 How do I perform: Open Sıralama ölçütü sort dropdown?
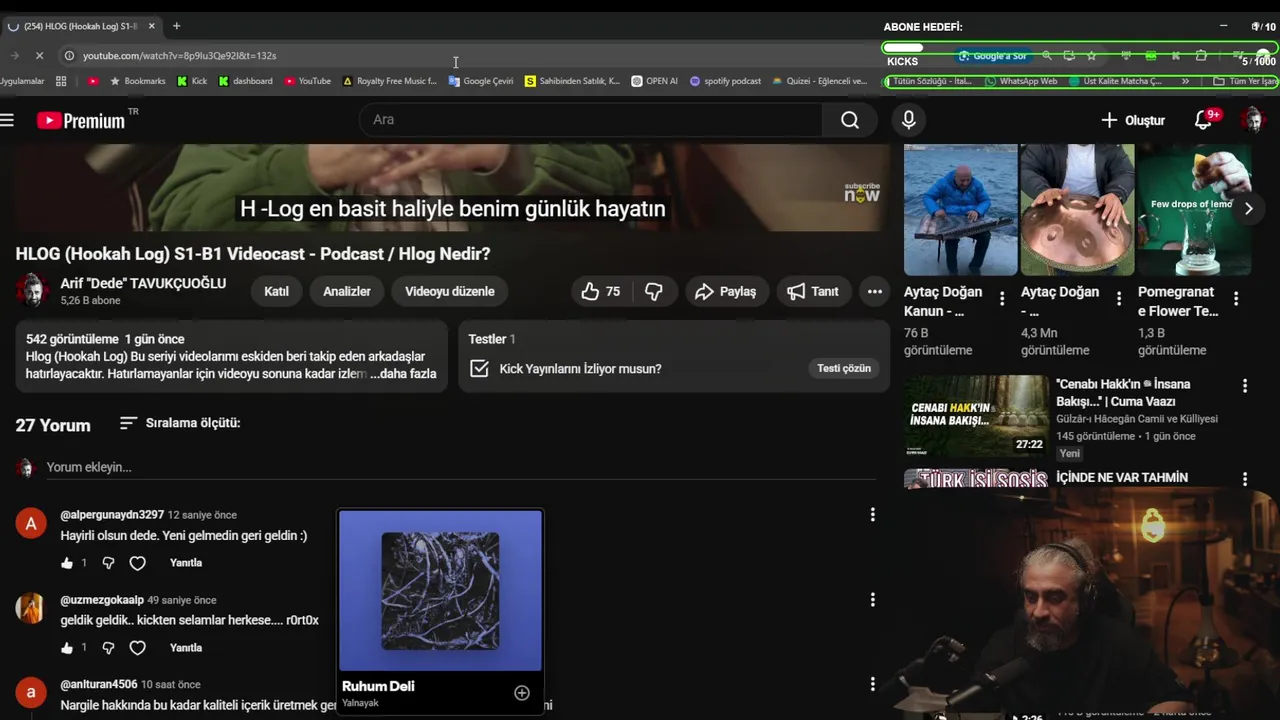[x=180, y=423]
